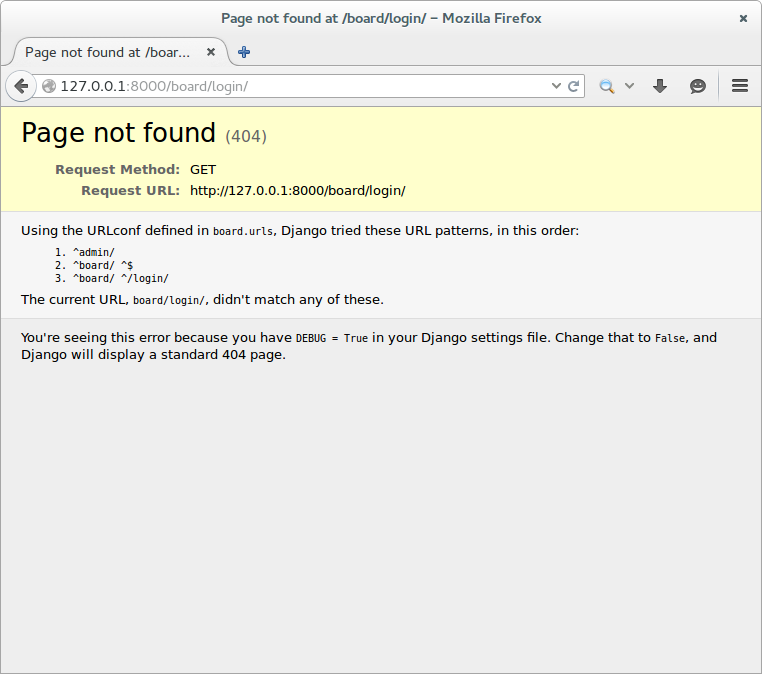
Task: Expand the search engine dropdown arrow
Action: click(x=629, y=86)
